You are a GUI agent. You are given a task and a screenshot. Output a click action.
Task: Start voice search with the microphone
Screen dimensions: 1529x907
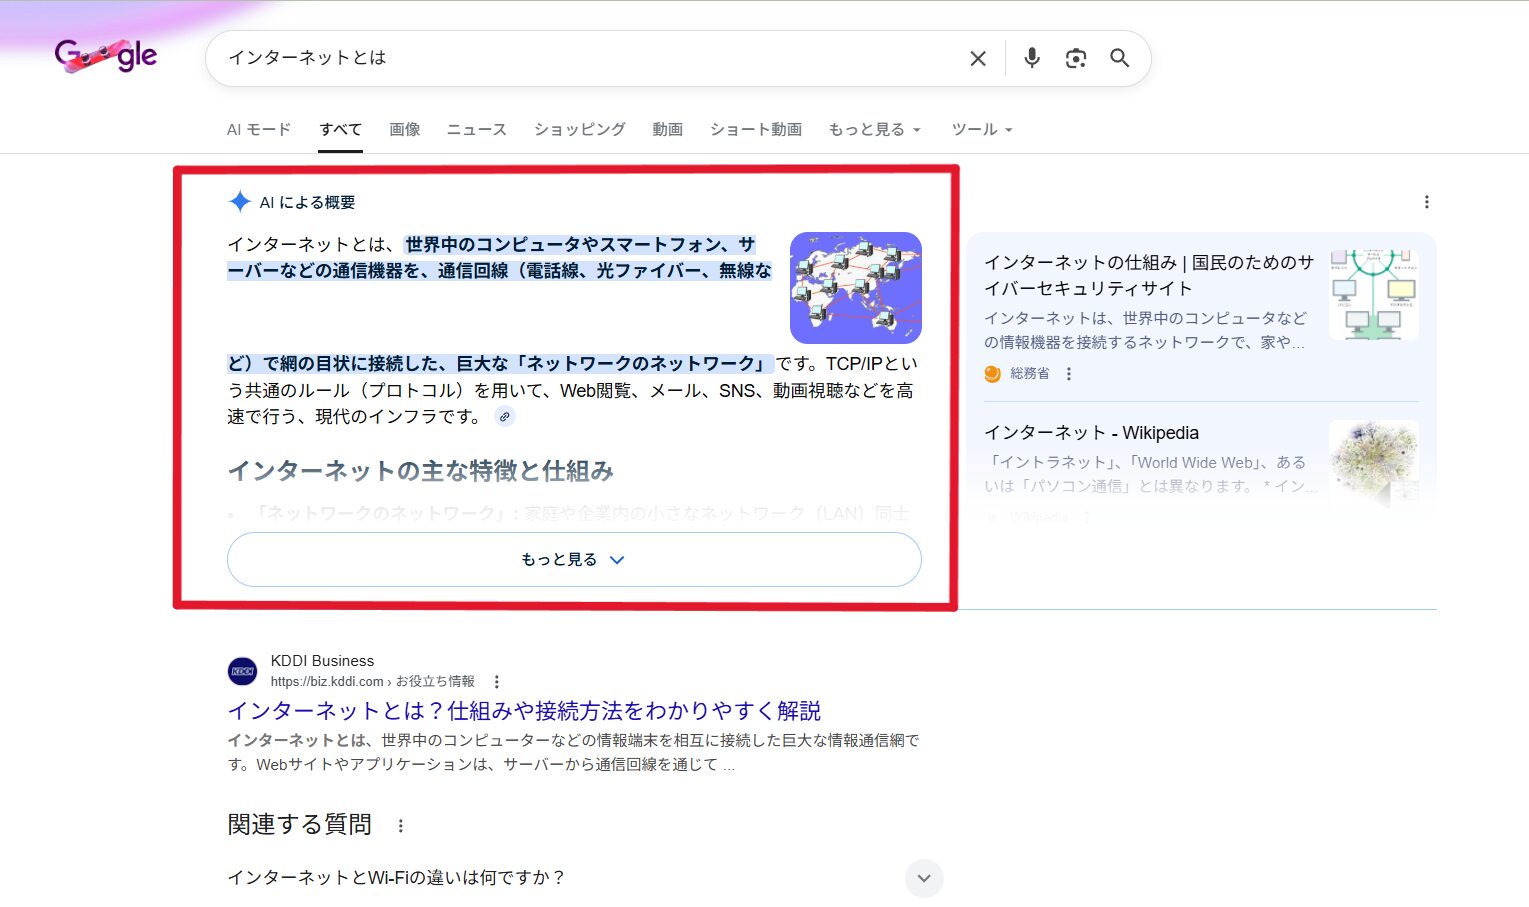click(x=1032, y=58)
